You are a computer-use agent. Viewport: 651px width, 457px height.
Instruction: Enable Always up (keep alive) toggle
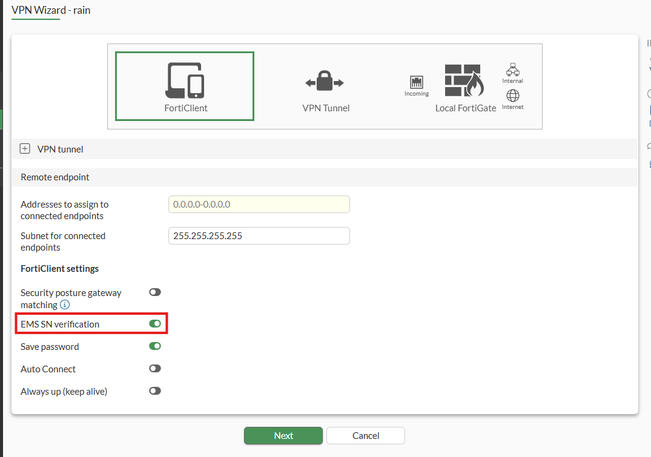coord(155,391)
